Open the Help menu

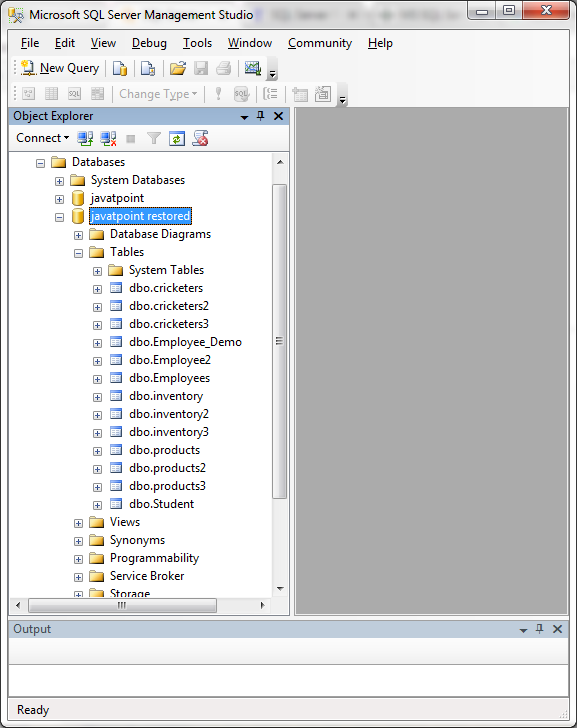380,43
